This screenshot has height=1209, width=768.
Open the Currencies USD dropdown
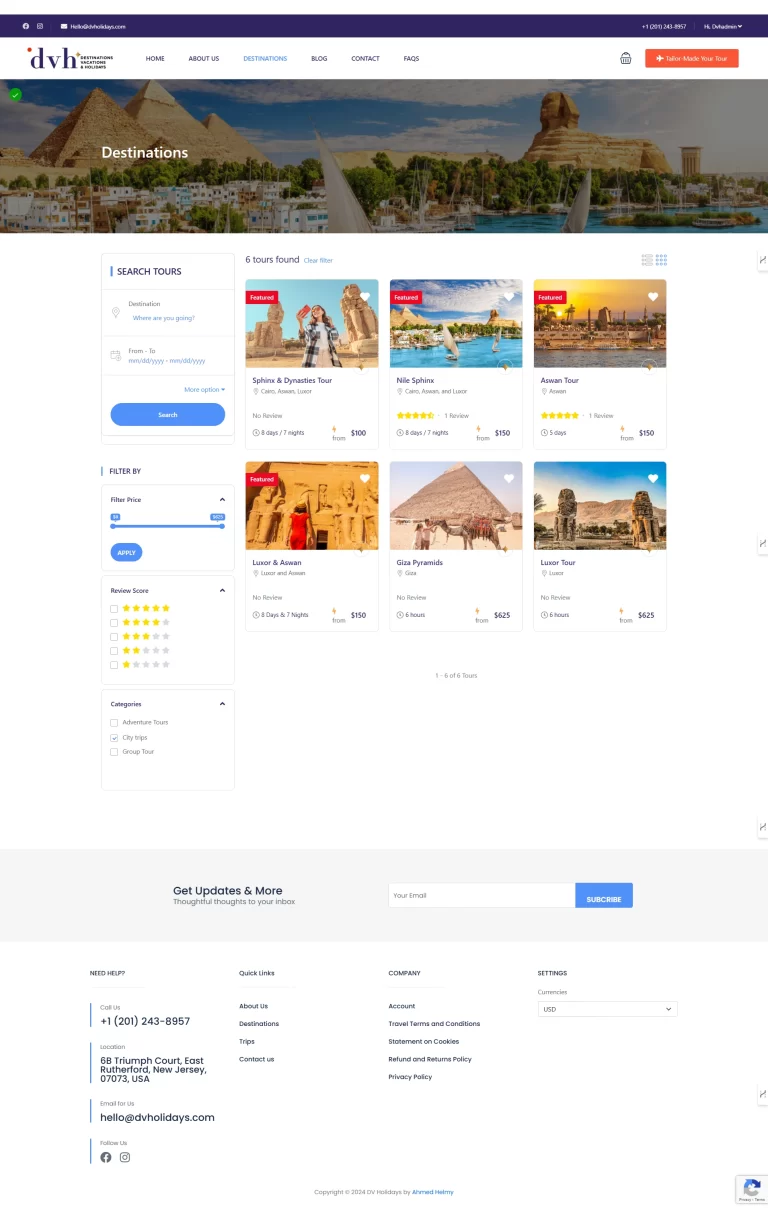(x=607, y=1009)
